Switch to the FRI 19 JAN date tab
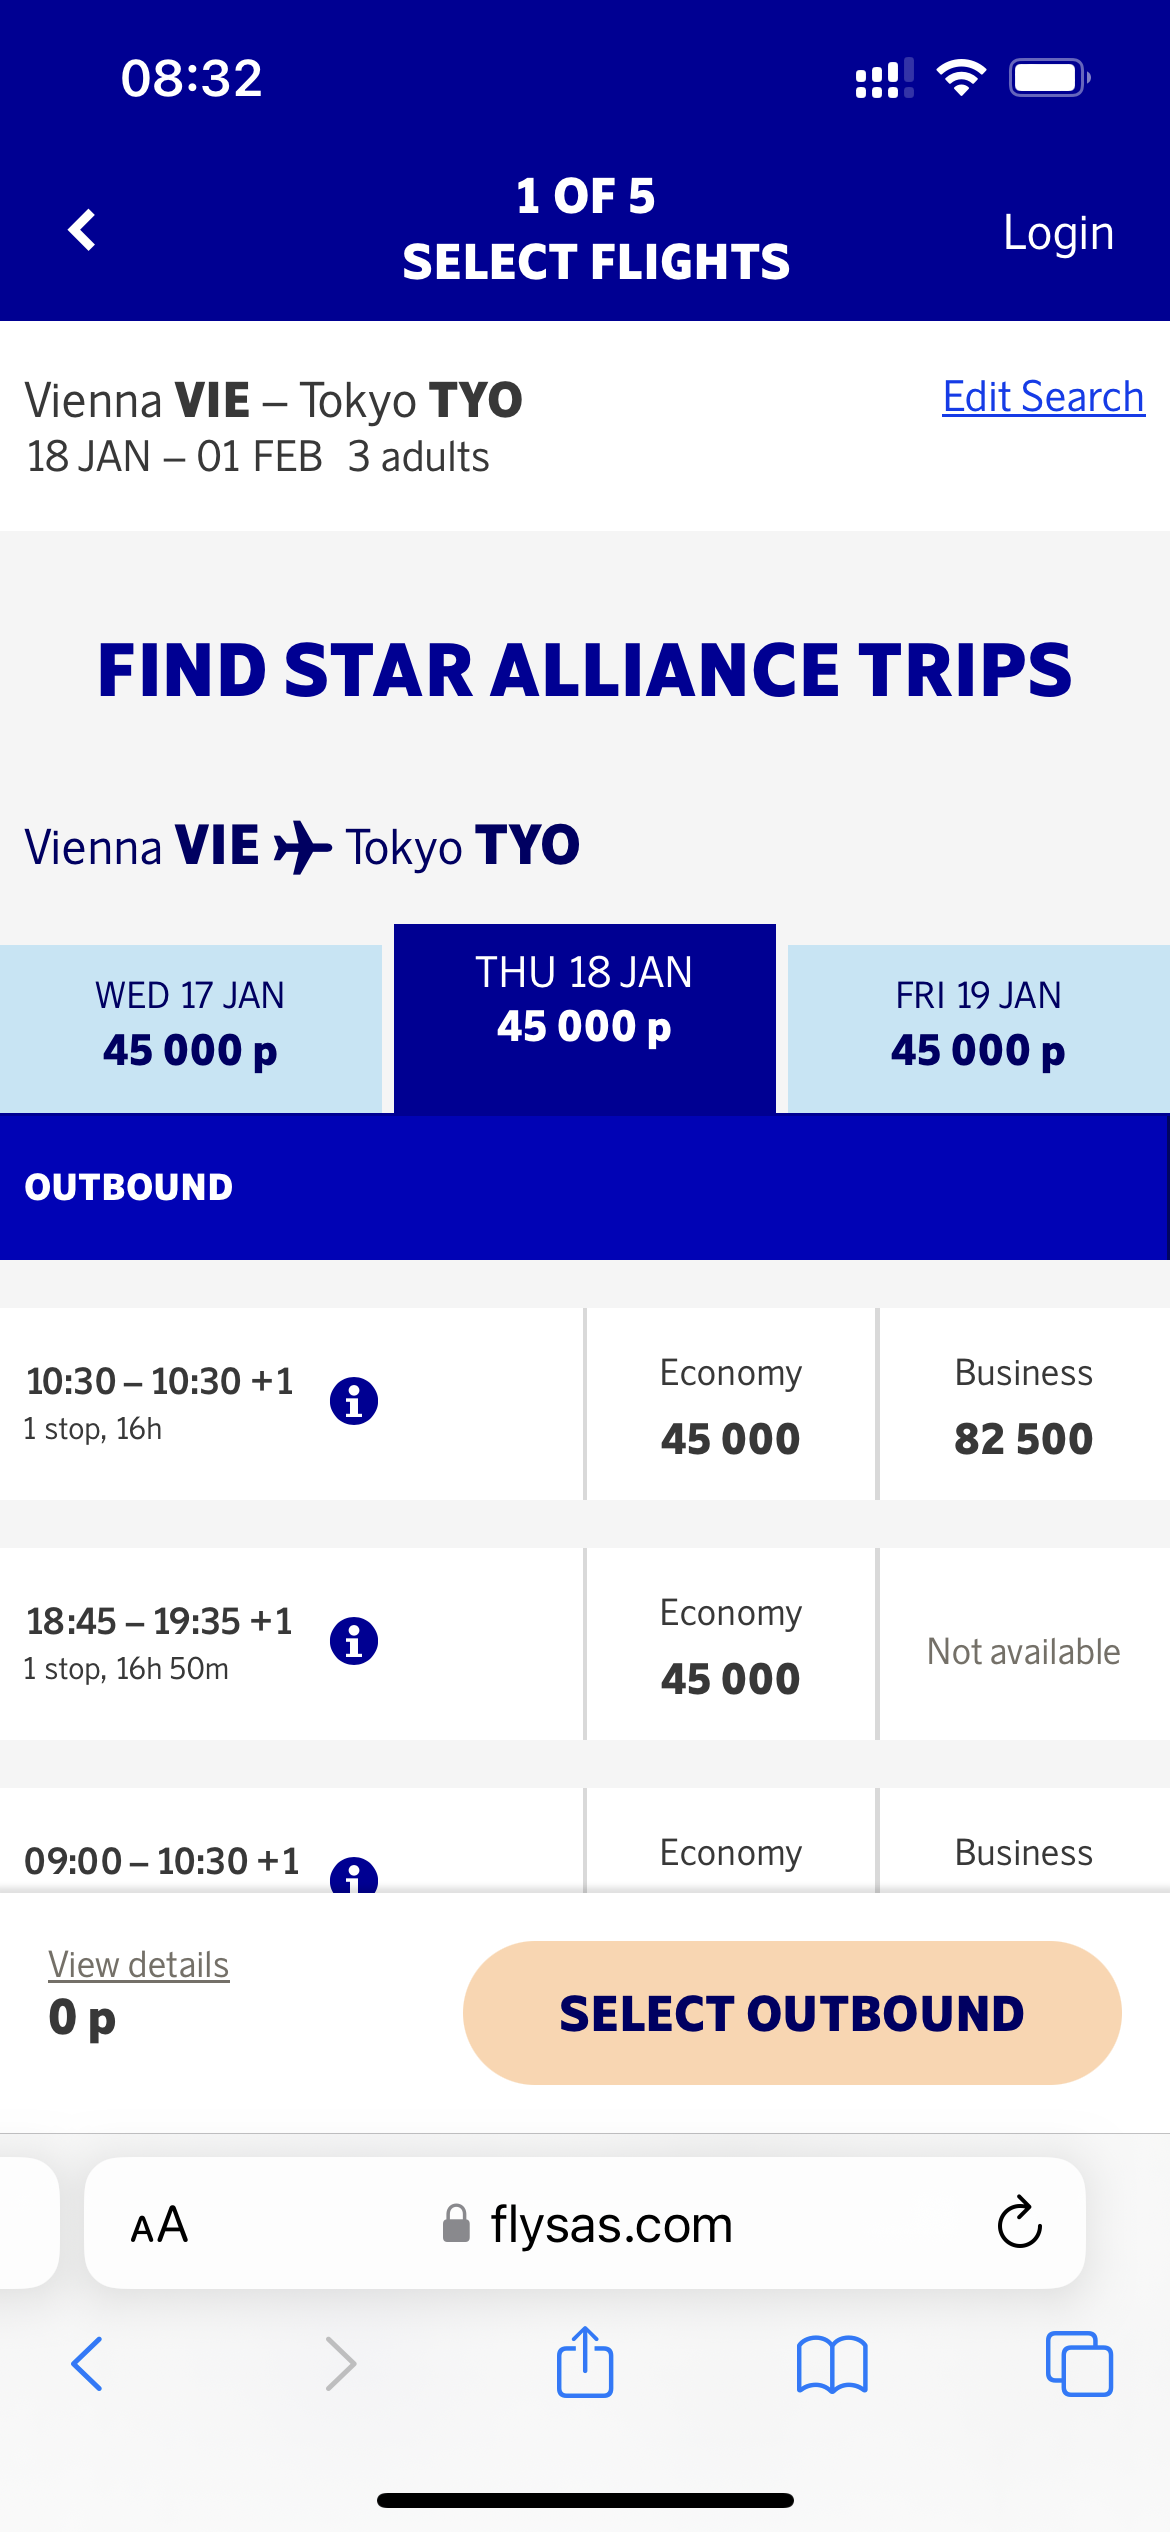This screenshot has width=1170, height=2532. click(978, 1027)
